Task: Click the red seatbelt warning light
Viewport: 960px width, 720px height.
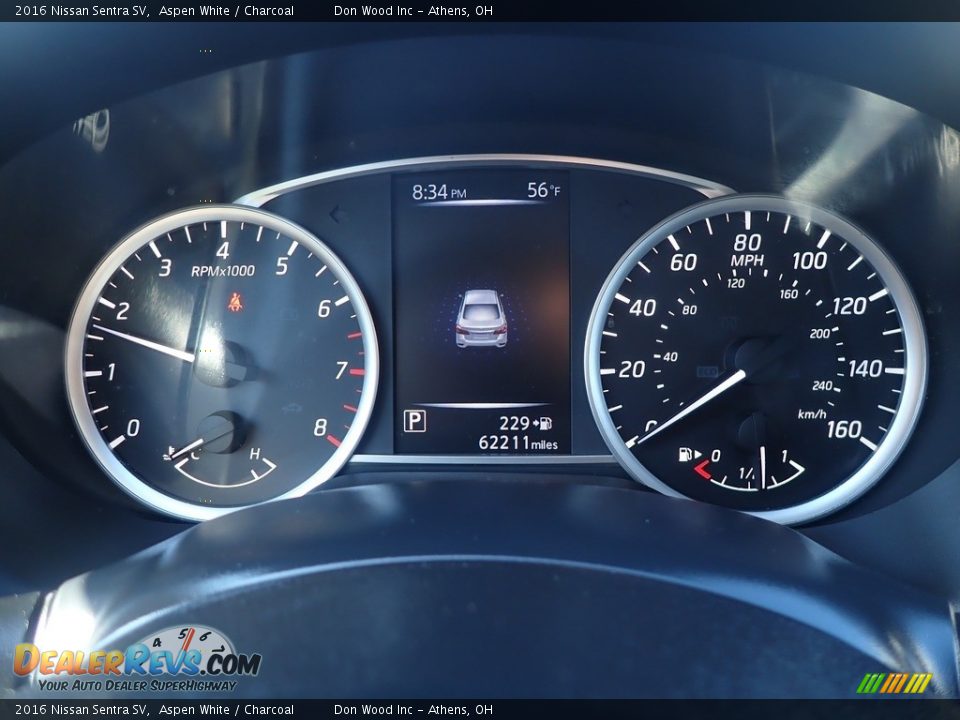Action: coord(235,302)
